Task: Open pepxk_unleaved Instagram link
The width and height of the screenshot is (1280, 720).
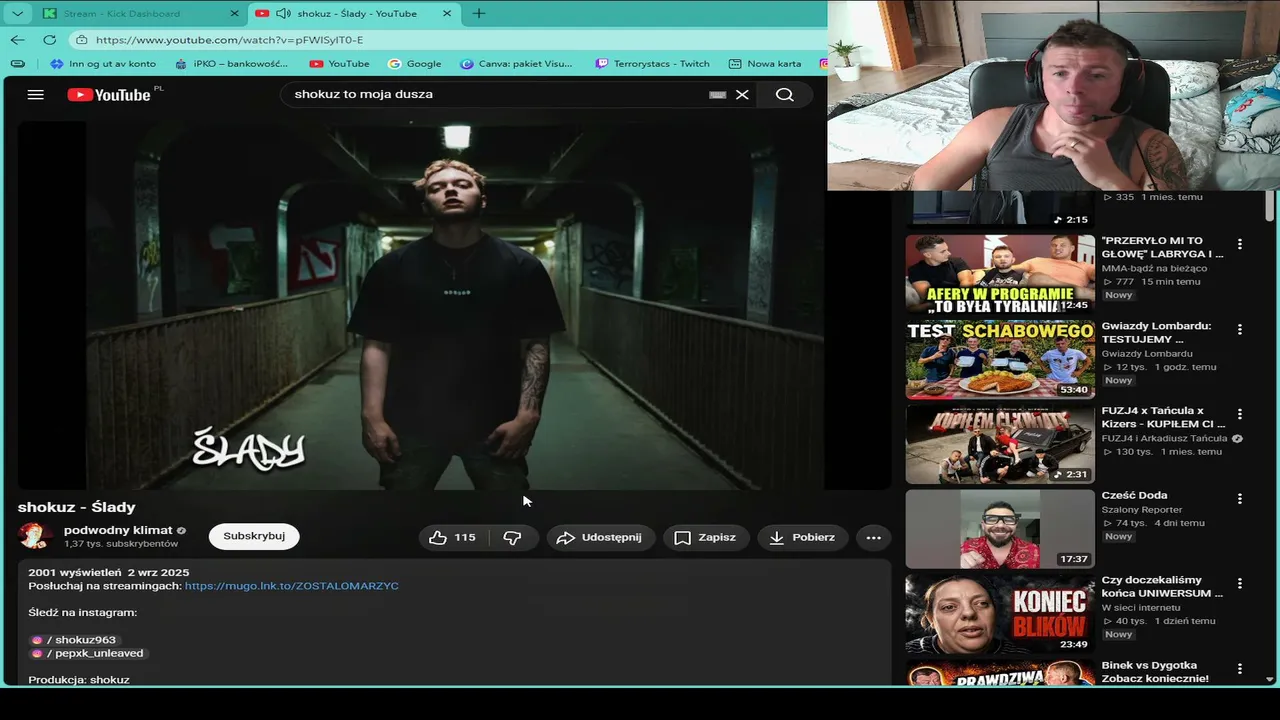Action: (x=88, y=653)
